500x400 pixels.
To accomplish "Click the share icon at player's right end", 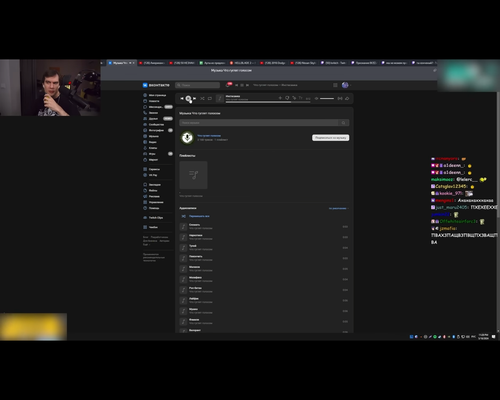I will pyautogui.click(x=347, y=98).
